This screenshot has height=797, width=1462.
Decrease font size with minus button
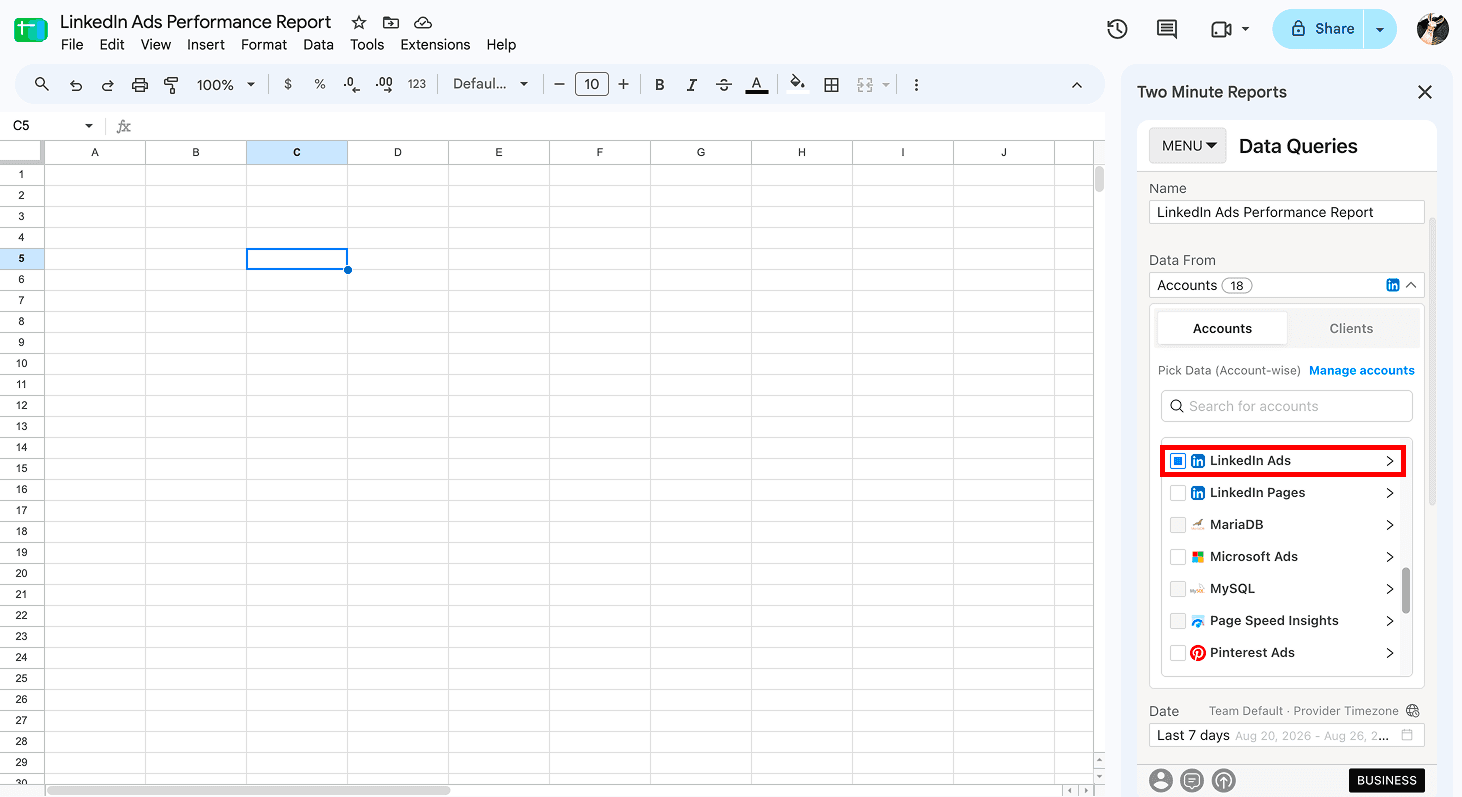click(559, 85)
